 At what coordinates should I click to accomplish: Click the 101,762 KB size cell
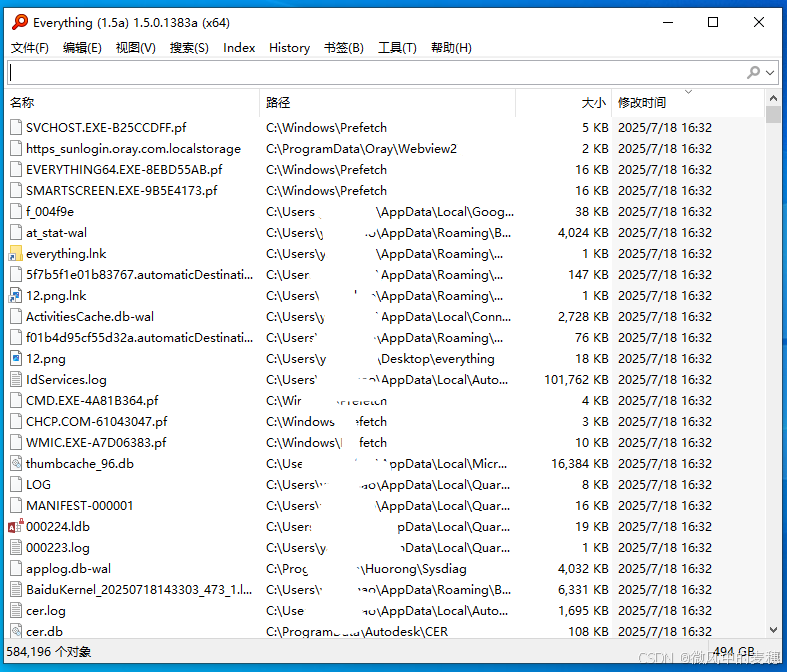pos(576,380)
